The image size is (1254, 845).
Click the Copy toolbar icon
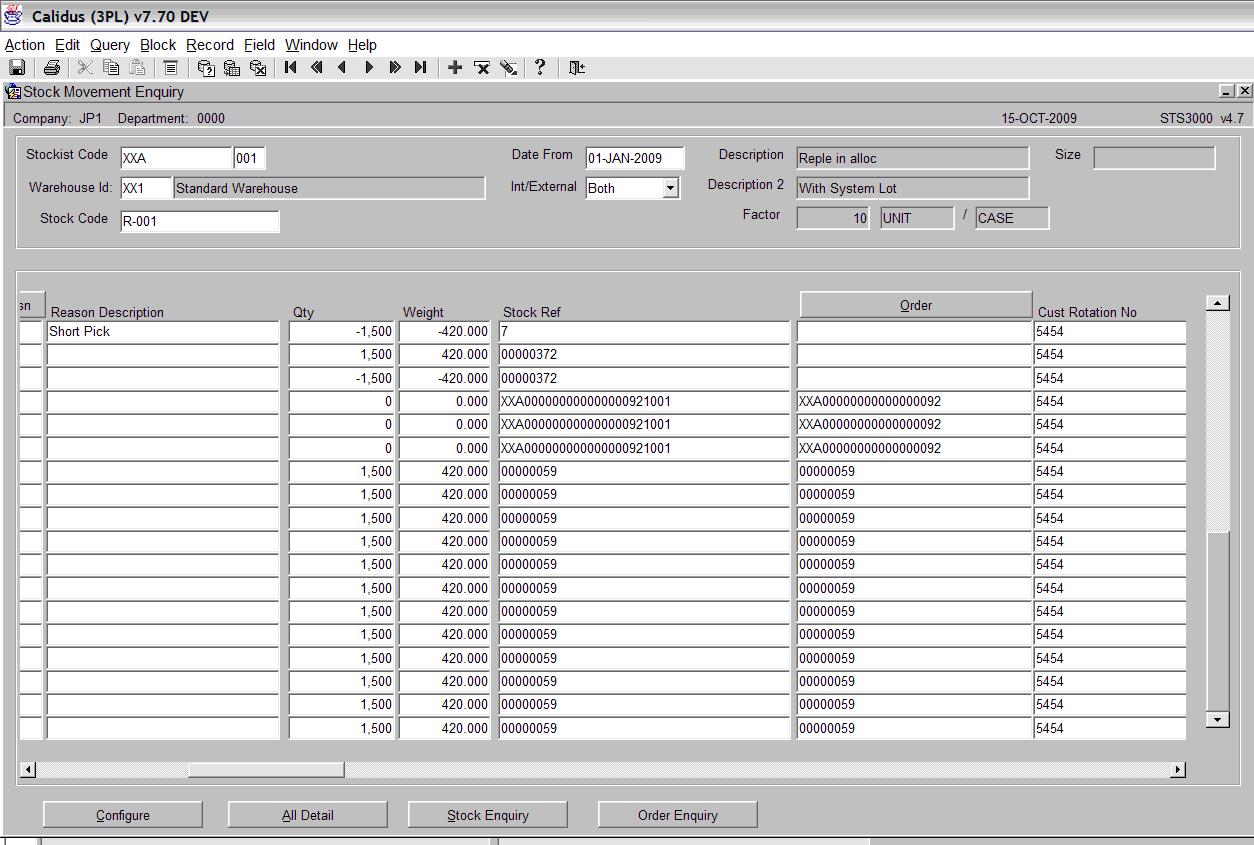tap(111, 68)
